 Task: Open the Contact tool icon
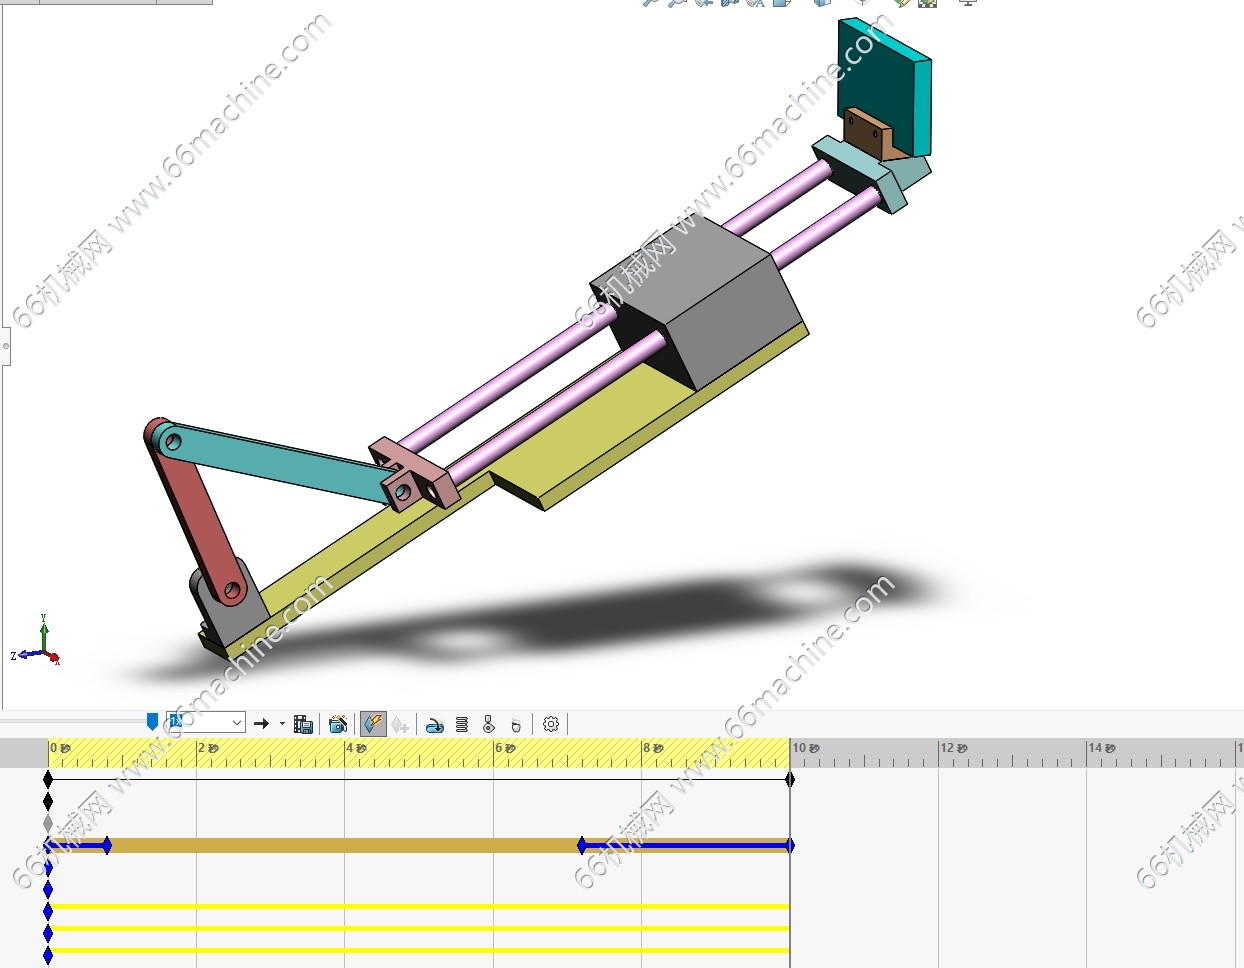[489, 724]
